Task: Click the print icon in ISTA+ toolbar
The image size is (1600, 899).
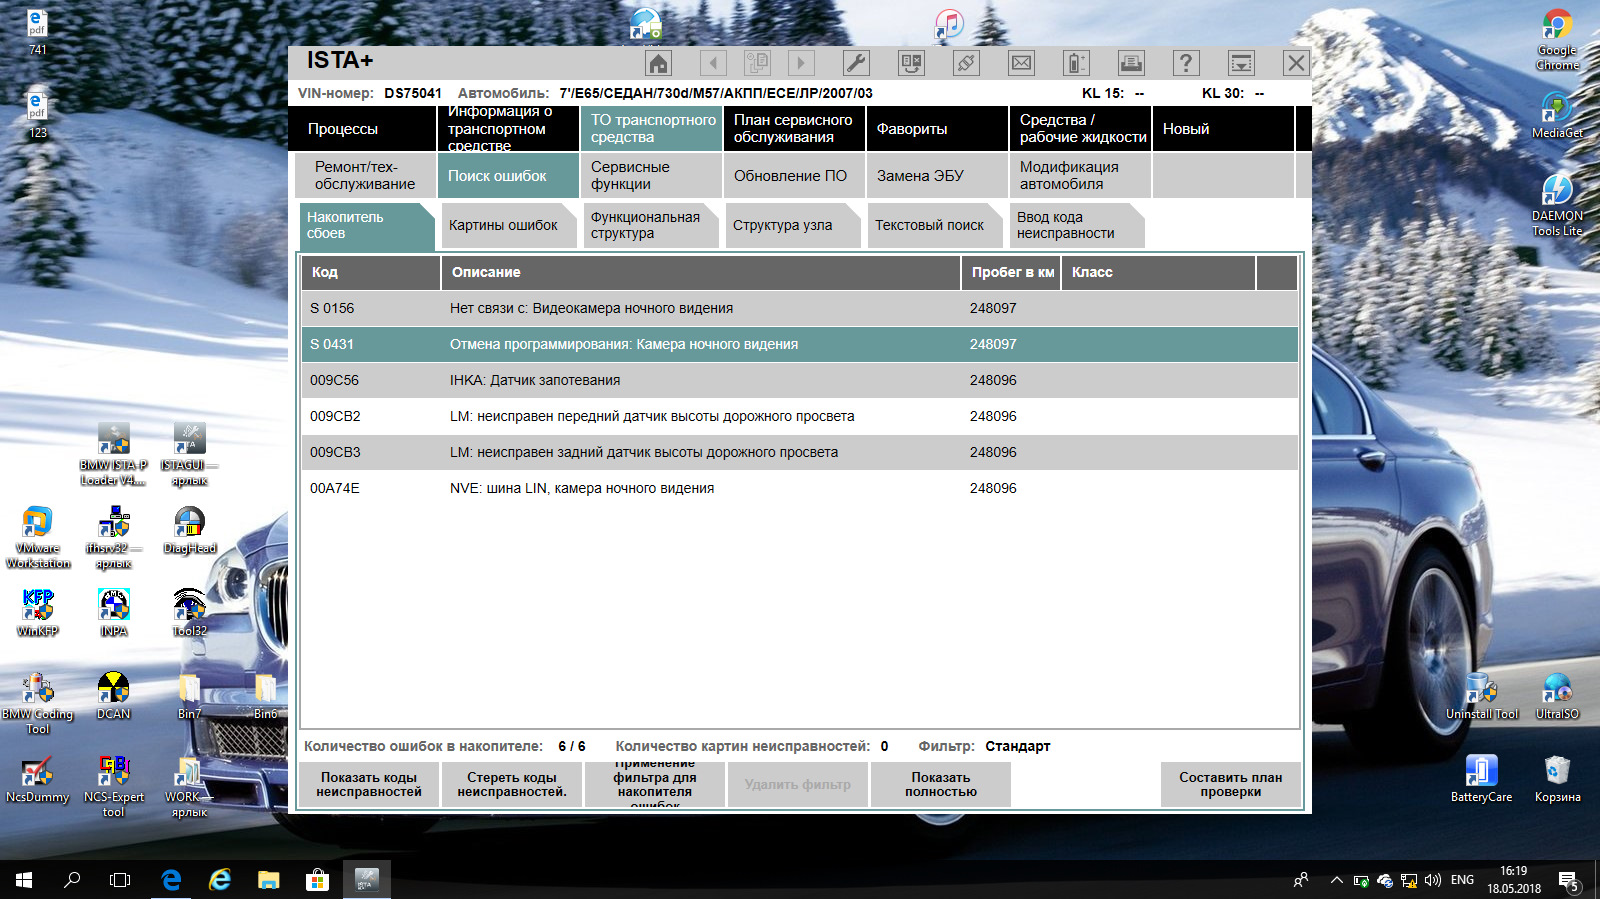Action: (x=1131, y=63)
